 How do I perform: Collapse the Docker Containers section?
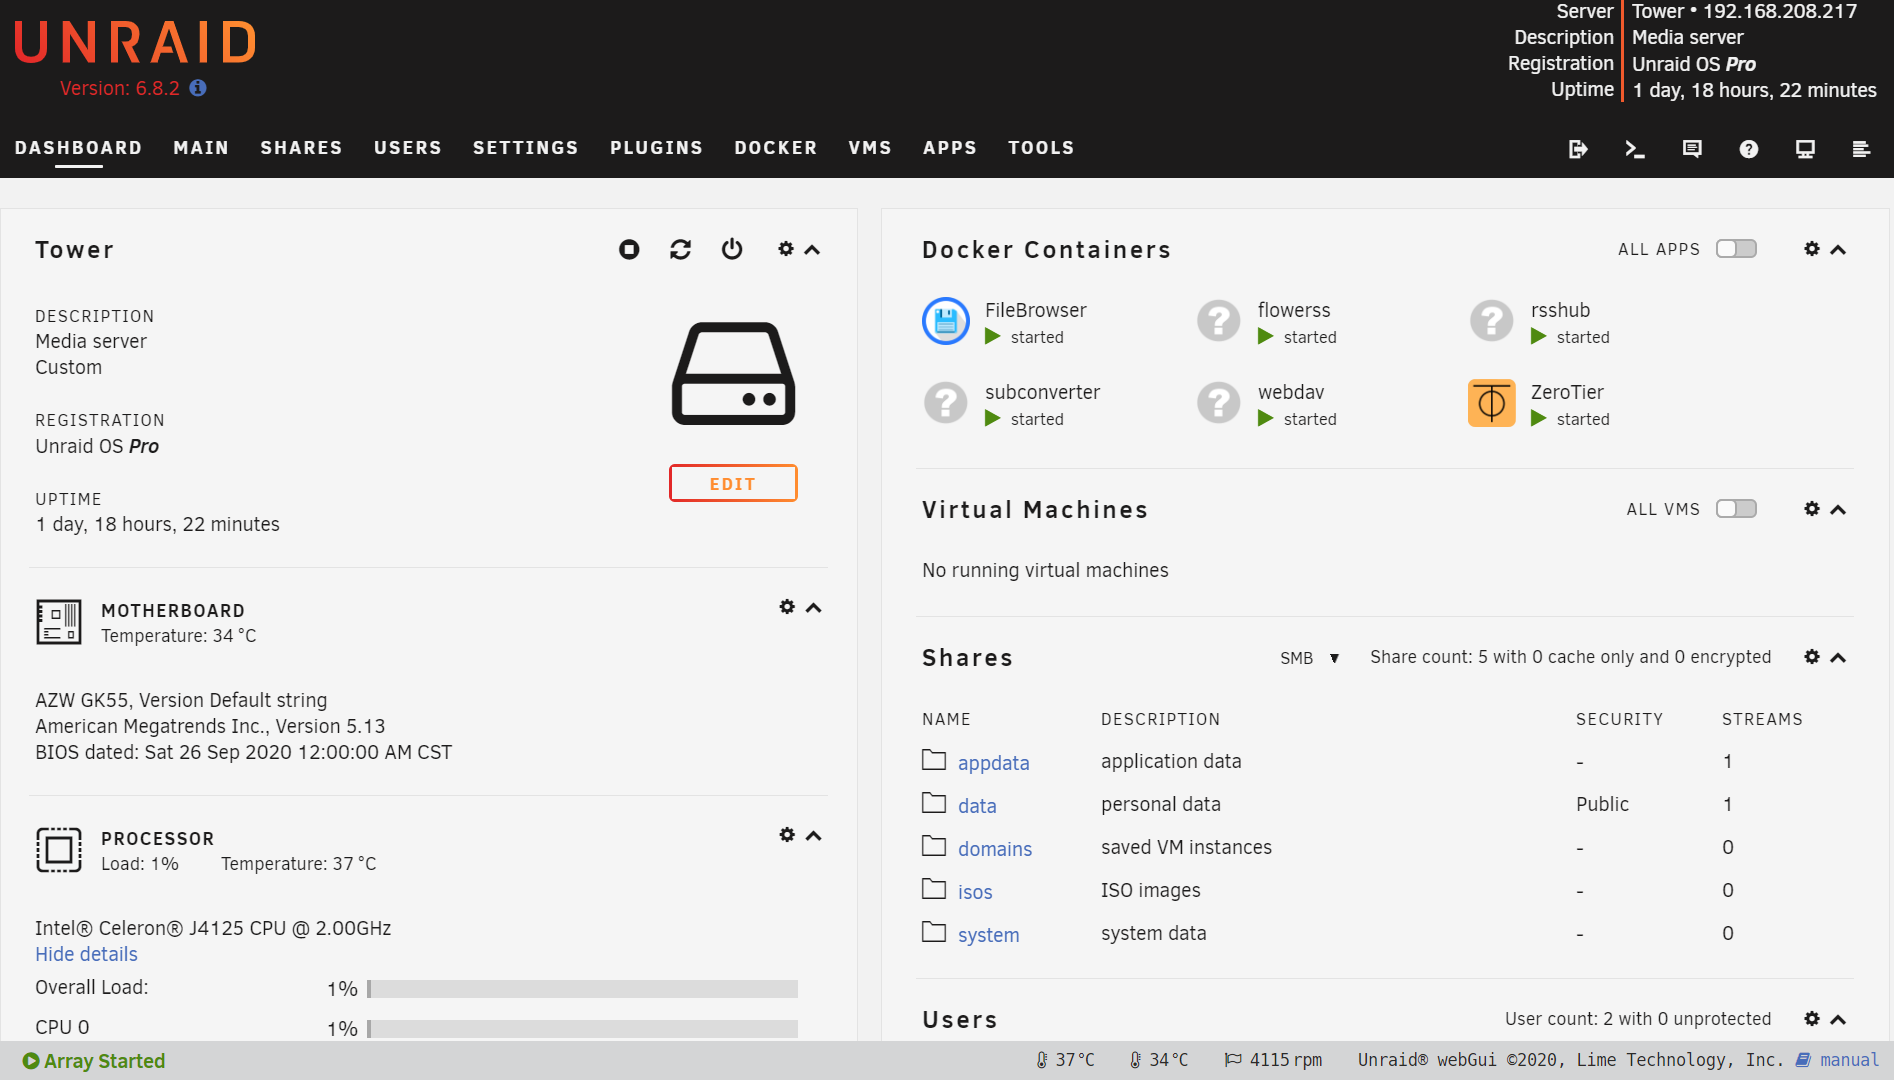(x=1838, y=250)
